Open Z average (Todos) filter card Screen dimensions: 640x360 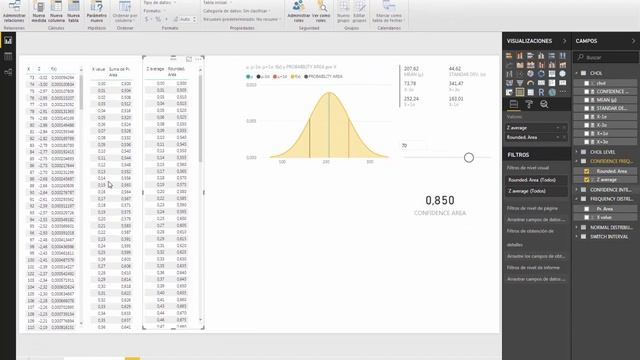[x=536, y=191]
